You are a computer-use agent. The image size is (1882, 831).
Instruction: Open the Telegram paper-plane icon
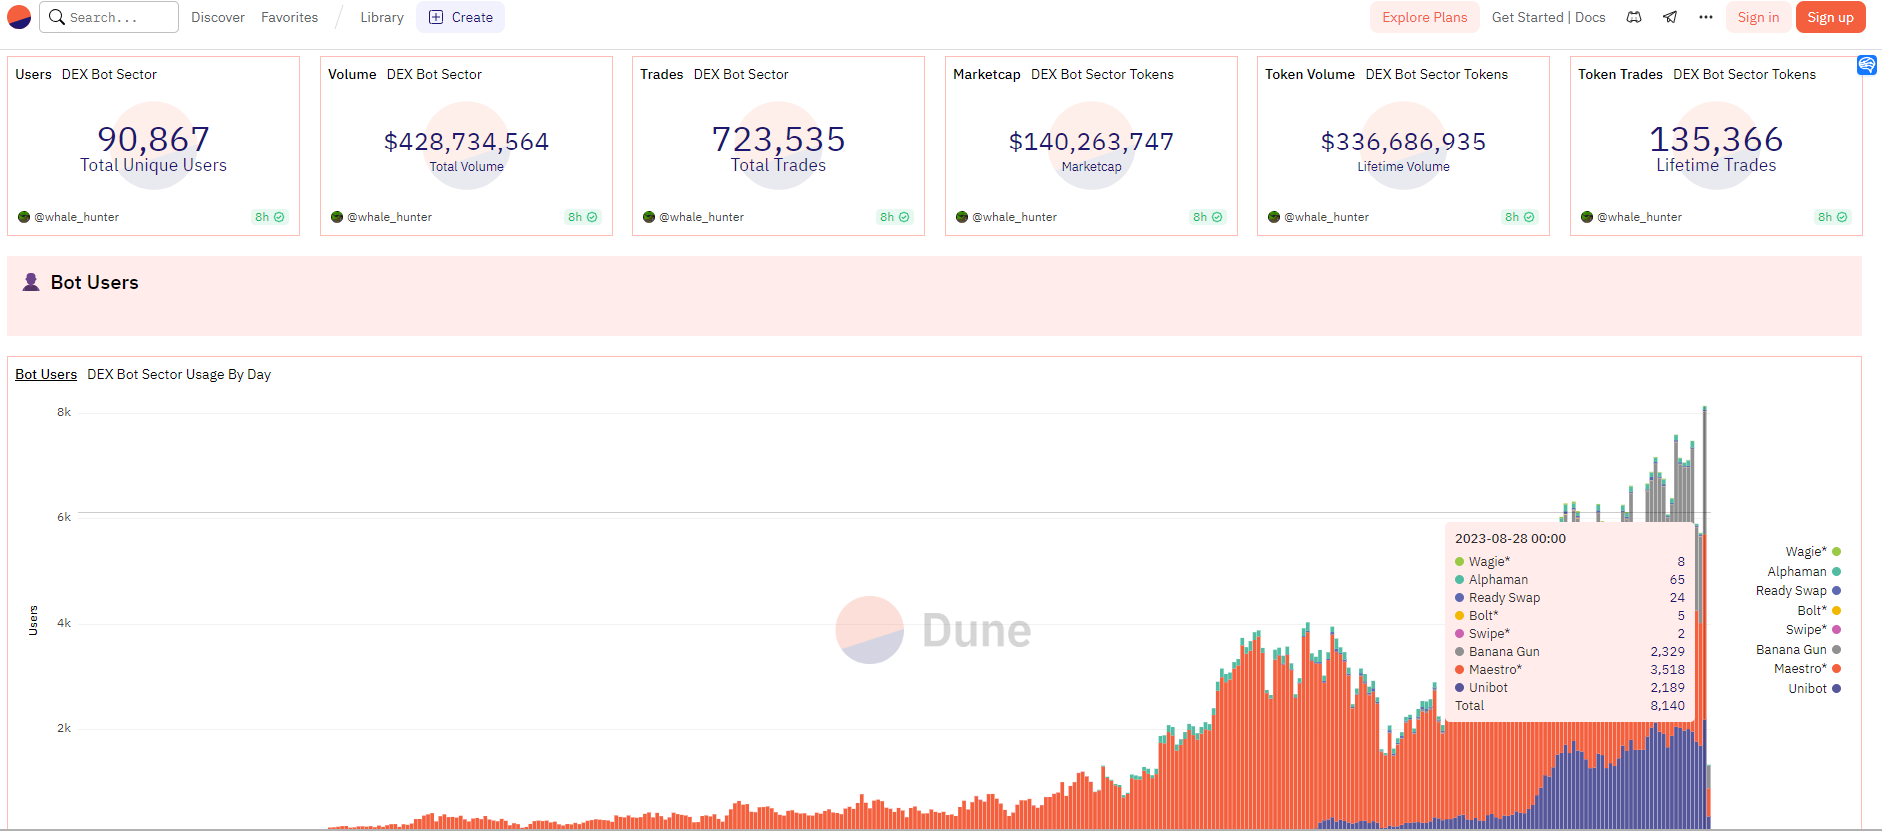point(1670,17)
